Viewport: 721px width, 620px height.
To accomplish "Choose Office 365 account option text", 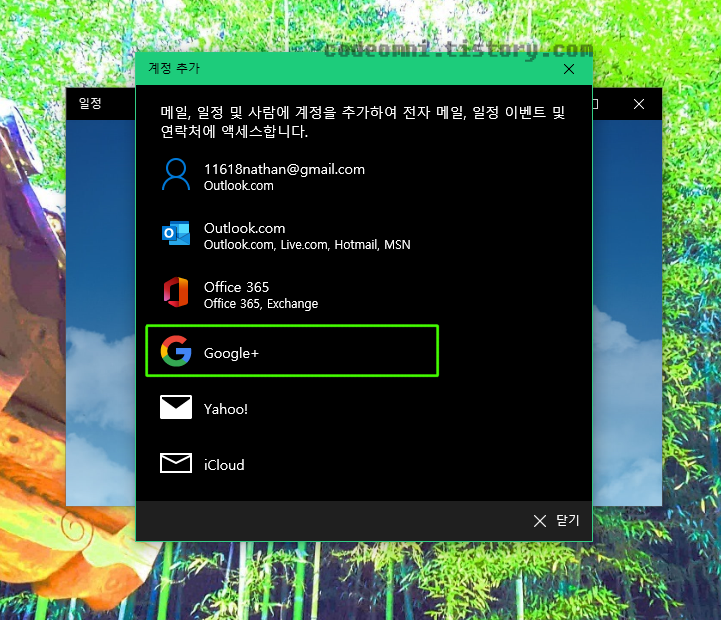I will coord(236,287).
